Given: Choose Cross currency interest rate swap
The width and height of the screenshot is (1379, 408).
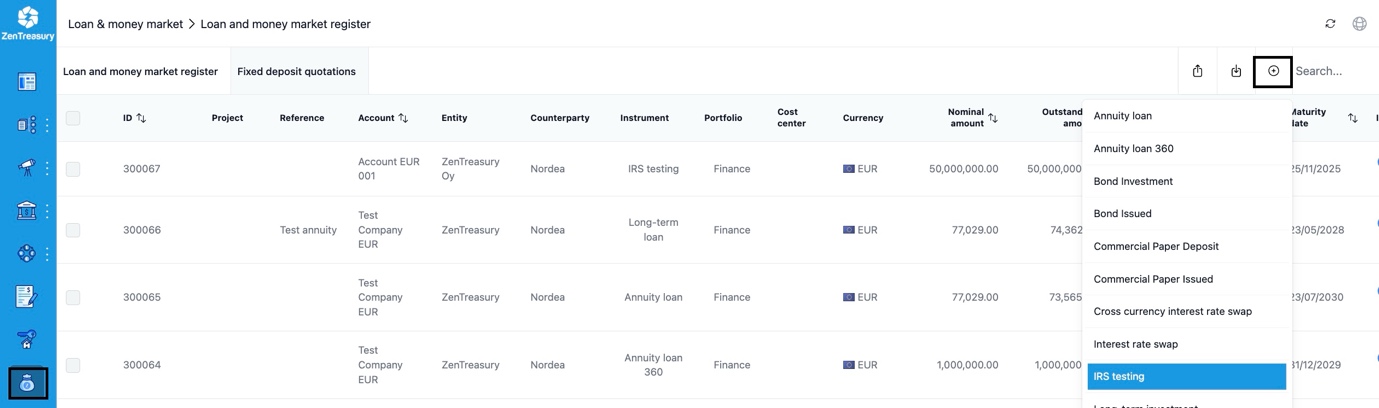Looking at the screenshot, I should pyautogui.click(x=1187, y=311).
